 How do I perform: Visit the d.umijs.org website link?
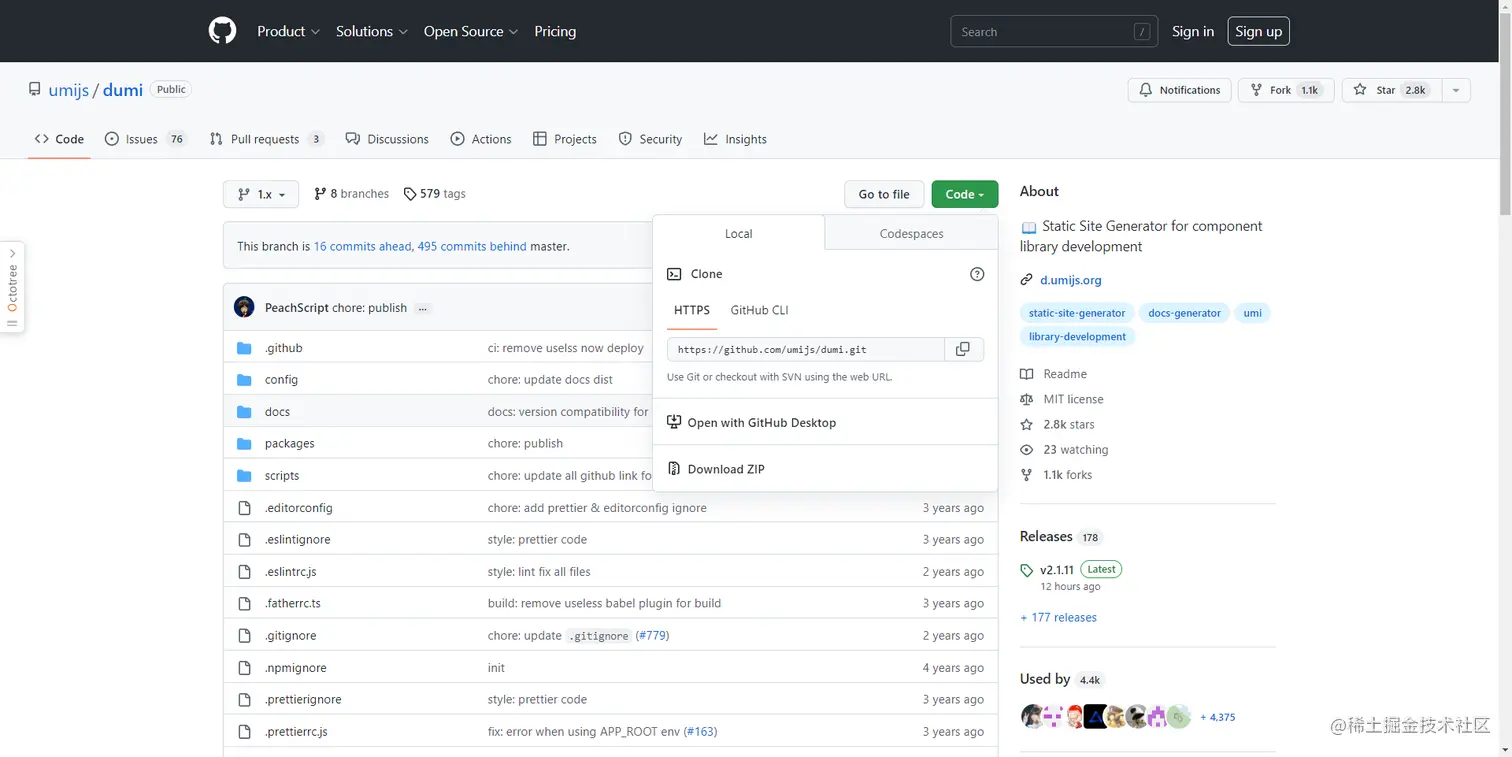(1070, 280)
